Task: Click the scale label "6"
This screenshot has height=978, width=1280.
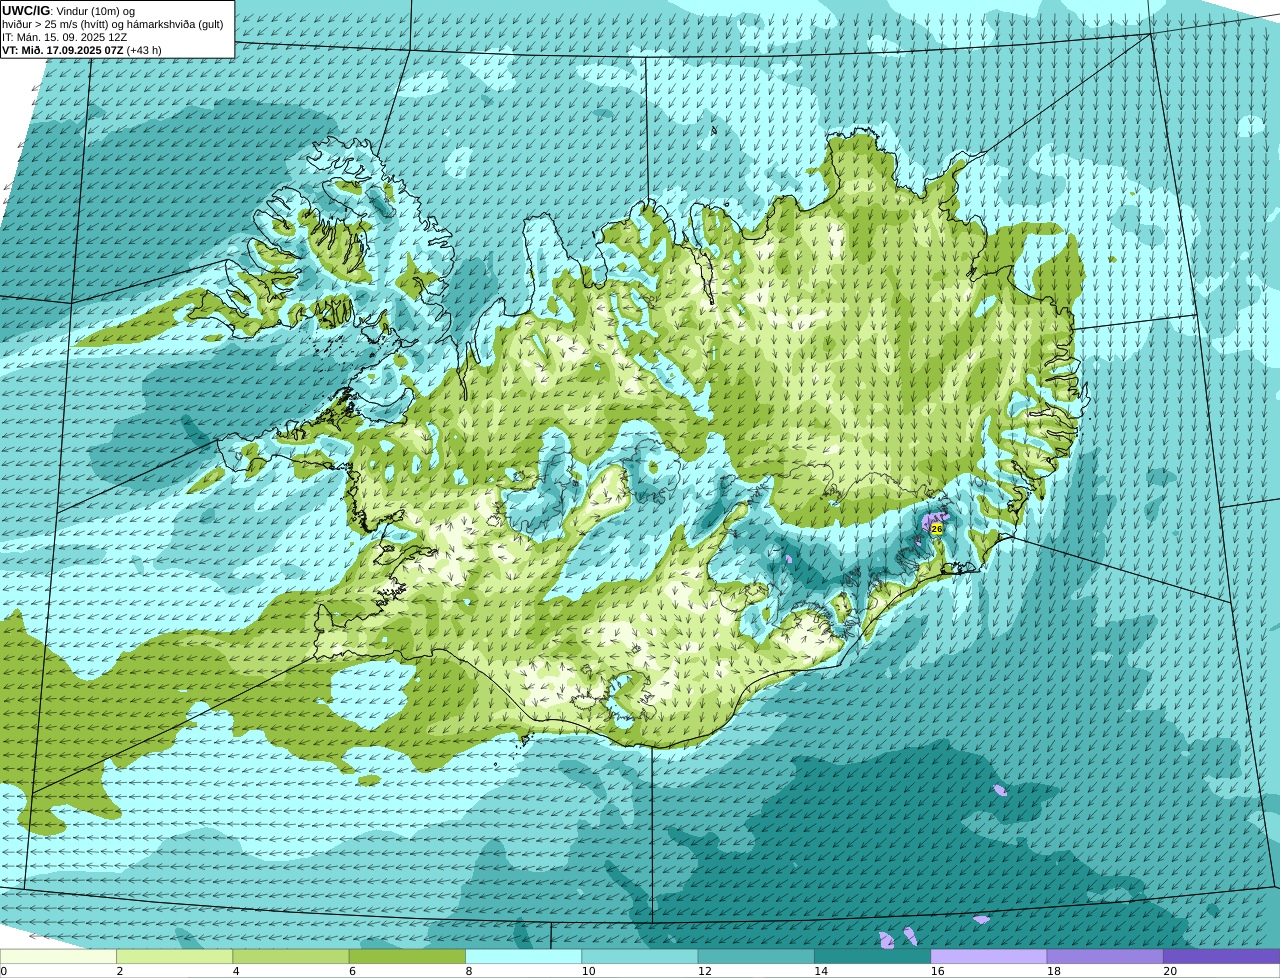Action: (352, 971)
